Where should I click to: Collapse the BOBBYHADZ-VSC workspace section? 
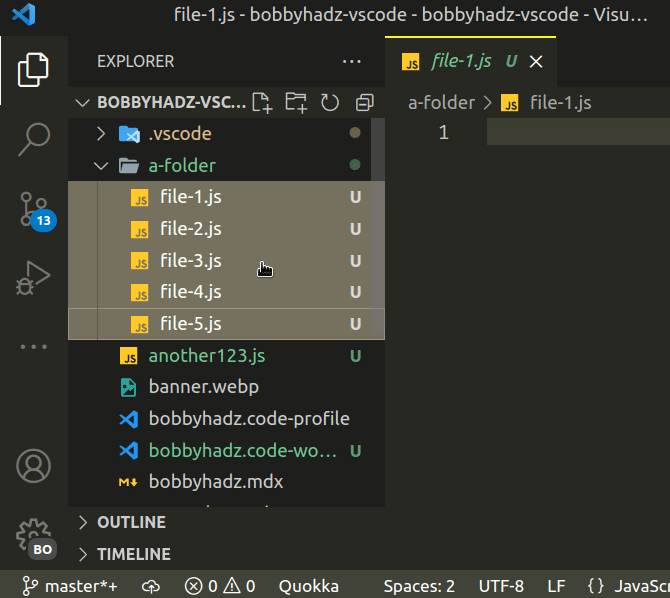point(82,103)
